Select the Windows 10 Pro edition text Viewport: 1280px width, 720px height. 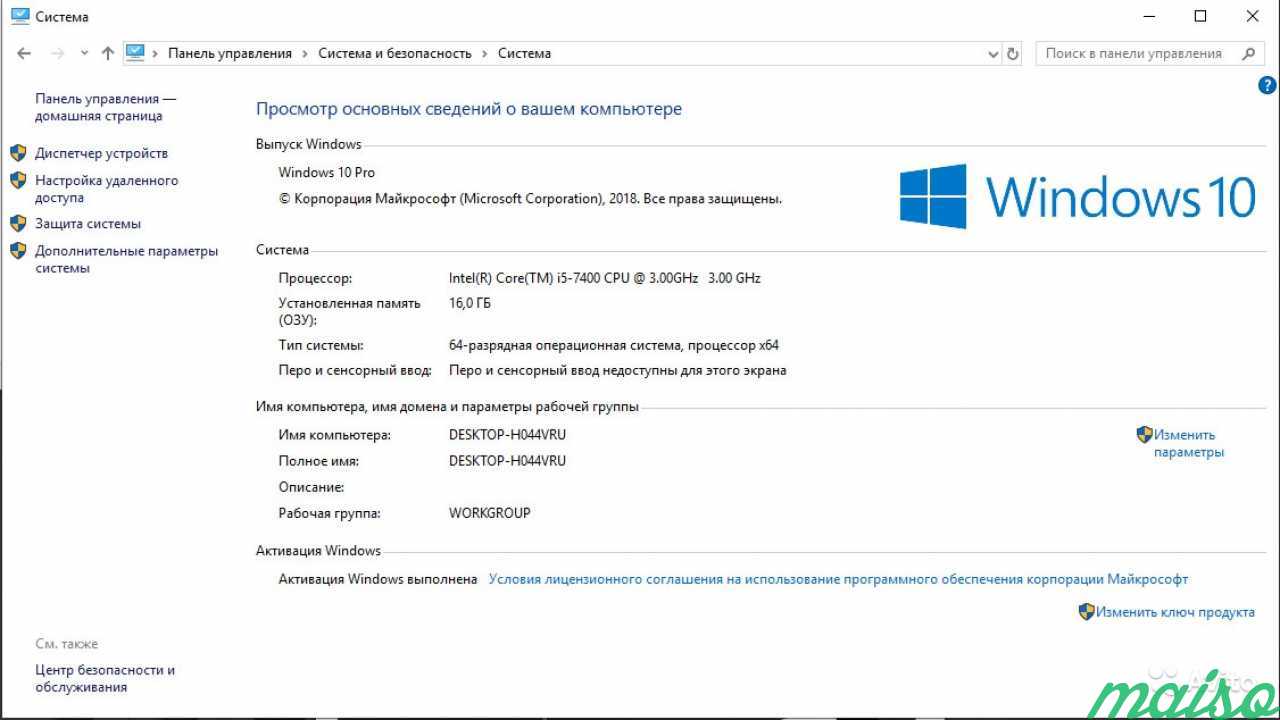click(327, 173)
